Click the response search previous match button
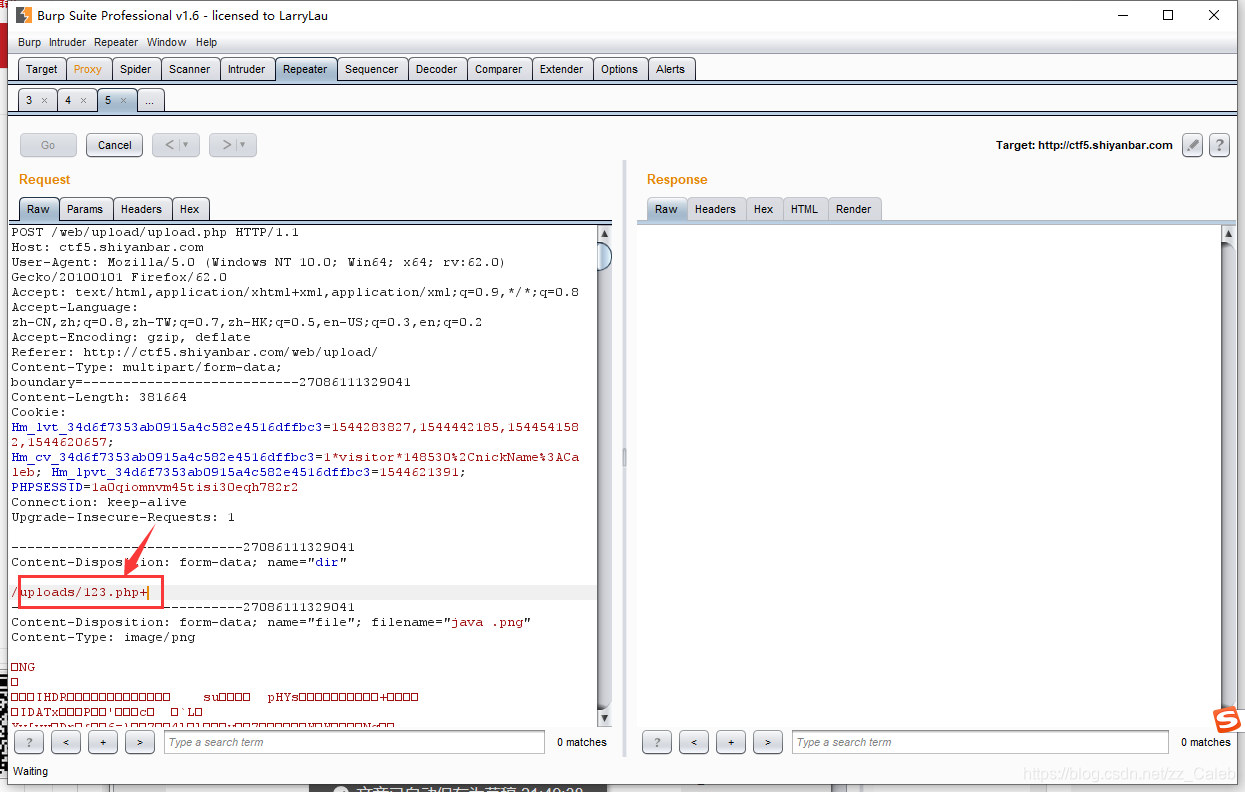 coord(694,742)
